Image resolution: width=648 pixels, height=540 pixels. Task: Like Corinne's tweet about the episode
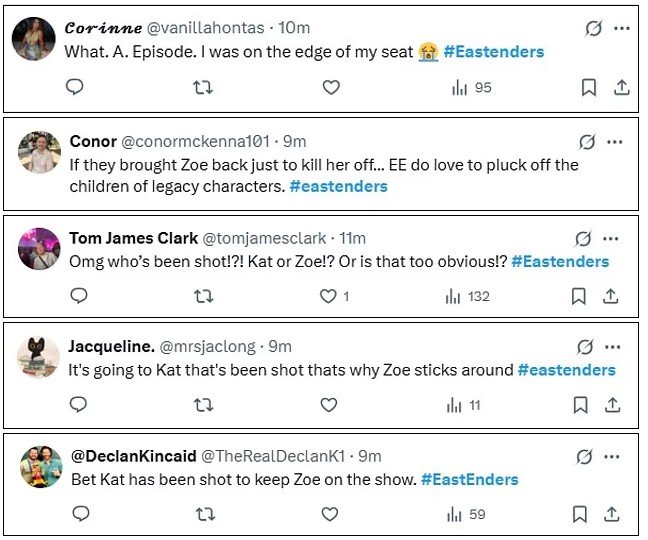[x=331, y=88]
